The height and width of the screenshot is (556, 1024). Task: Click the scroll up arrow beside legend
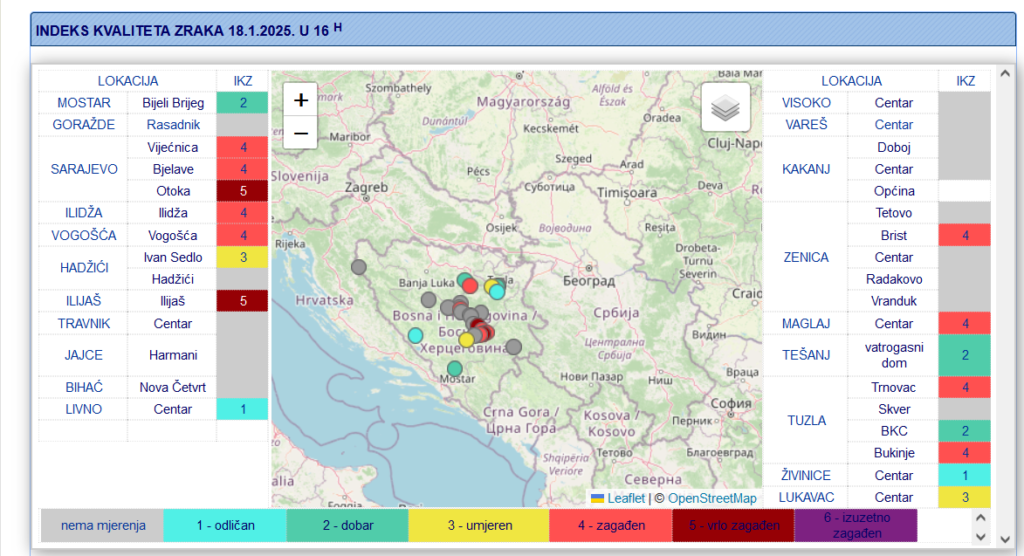tap(979, 517)
